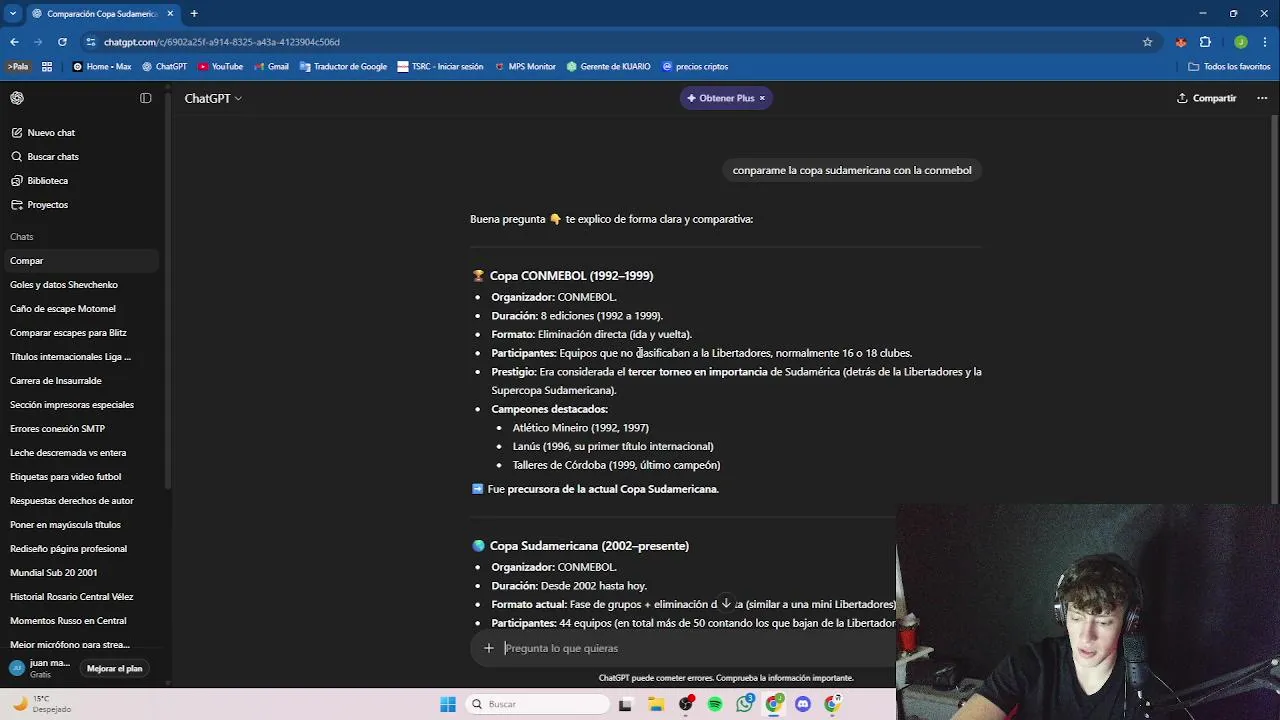Click the ChatGPT logo in sidebar
Image resolution: width=1280 pixels, height=720 pixels.
pos(17,98)
